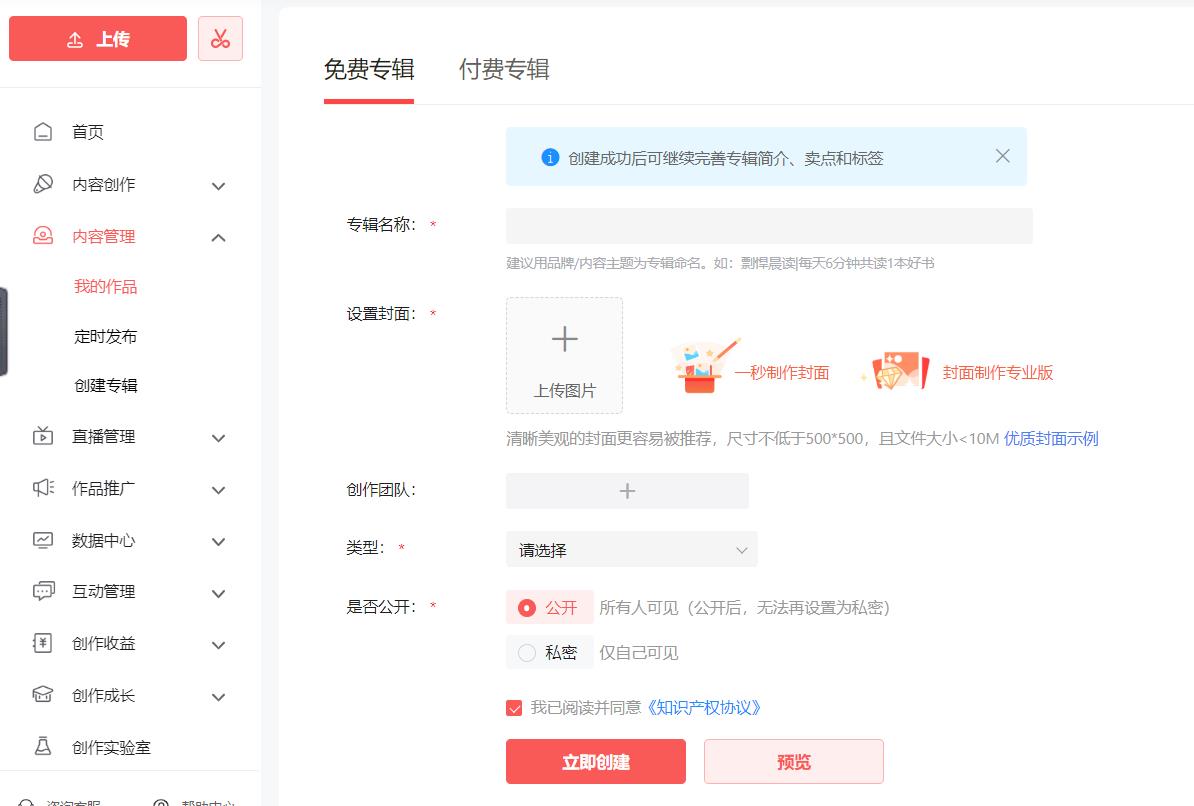Add a member with 创作团队 plus button

click(627, 491)
